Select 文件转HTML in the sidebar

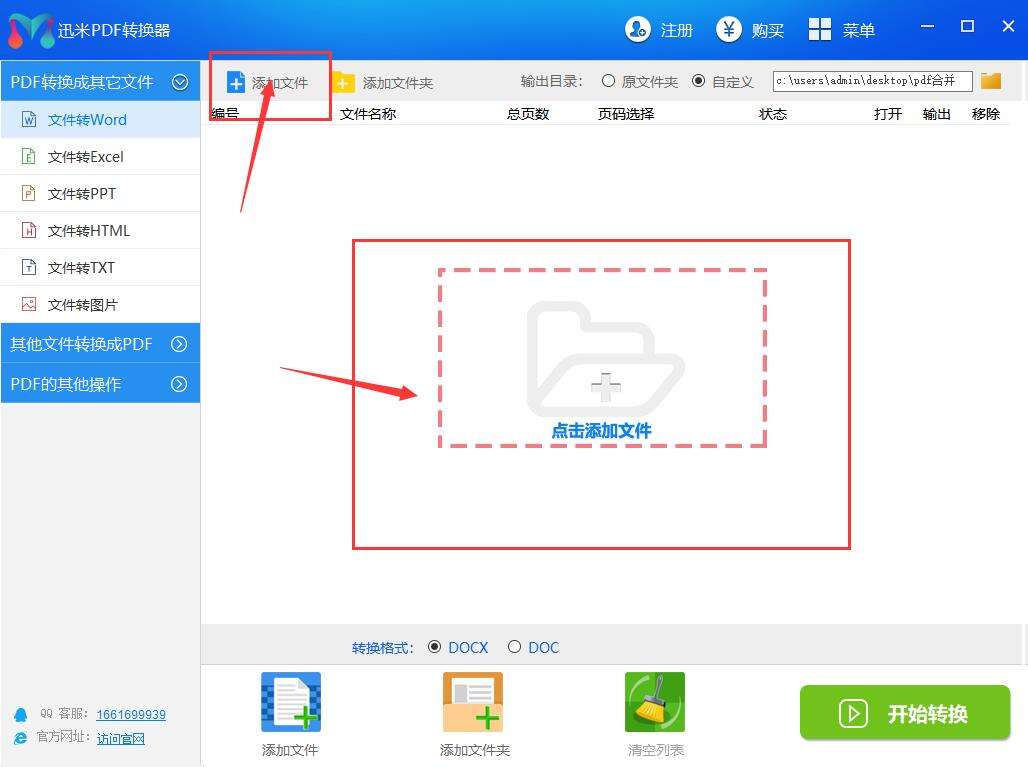point(100,230)
